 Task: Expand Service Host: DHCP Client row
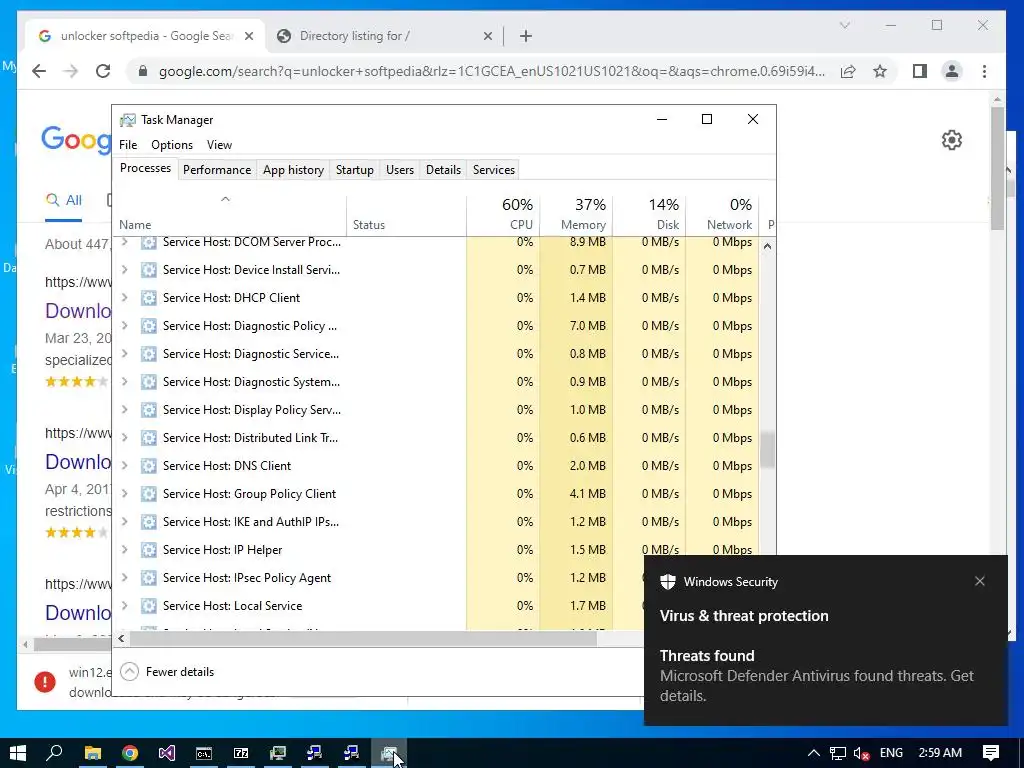(124, 298)
